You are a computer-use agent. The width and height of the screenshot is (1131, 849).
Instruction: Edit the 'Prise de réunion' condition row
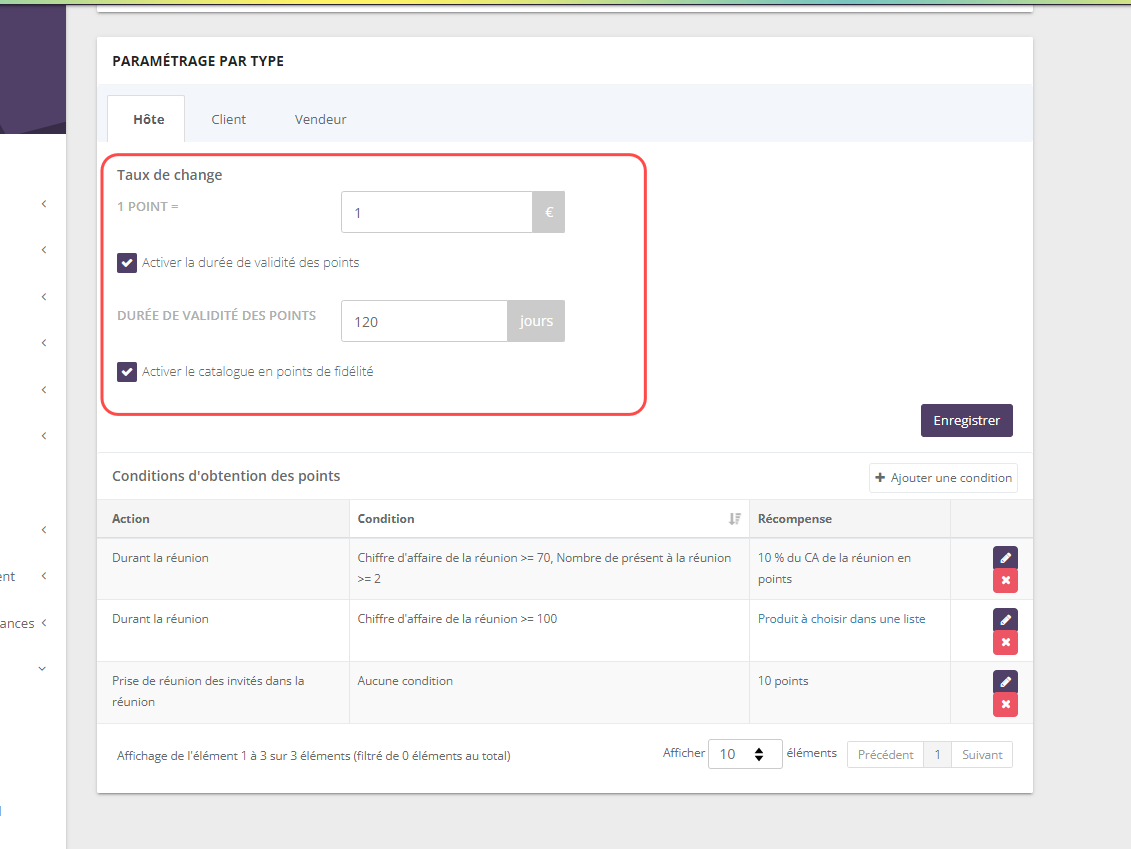tap(1005, 682)
